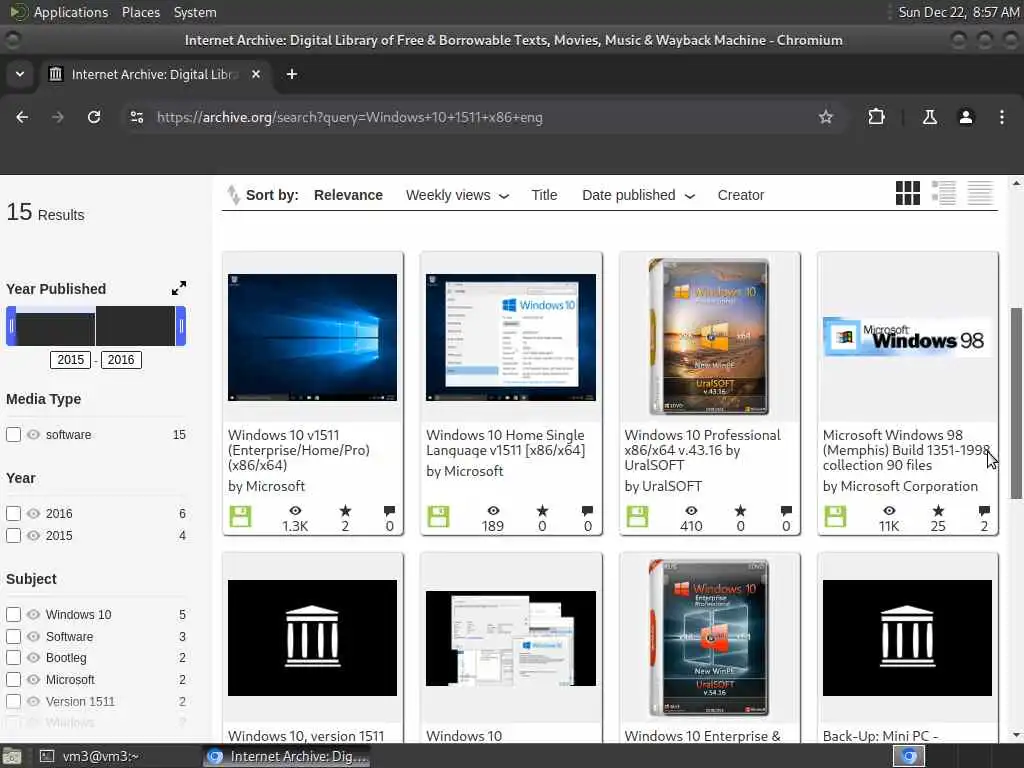Switch to extended list view icon
The width and height of the screenshot is (1024, 768).
pos(944,193)
